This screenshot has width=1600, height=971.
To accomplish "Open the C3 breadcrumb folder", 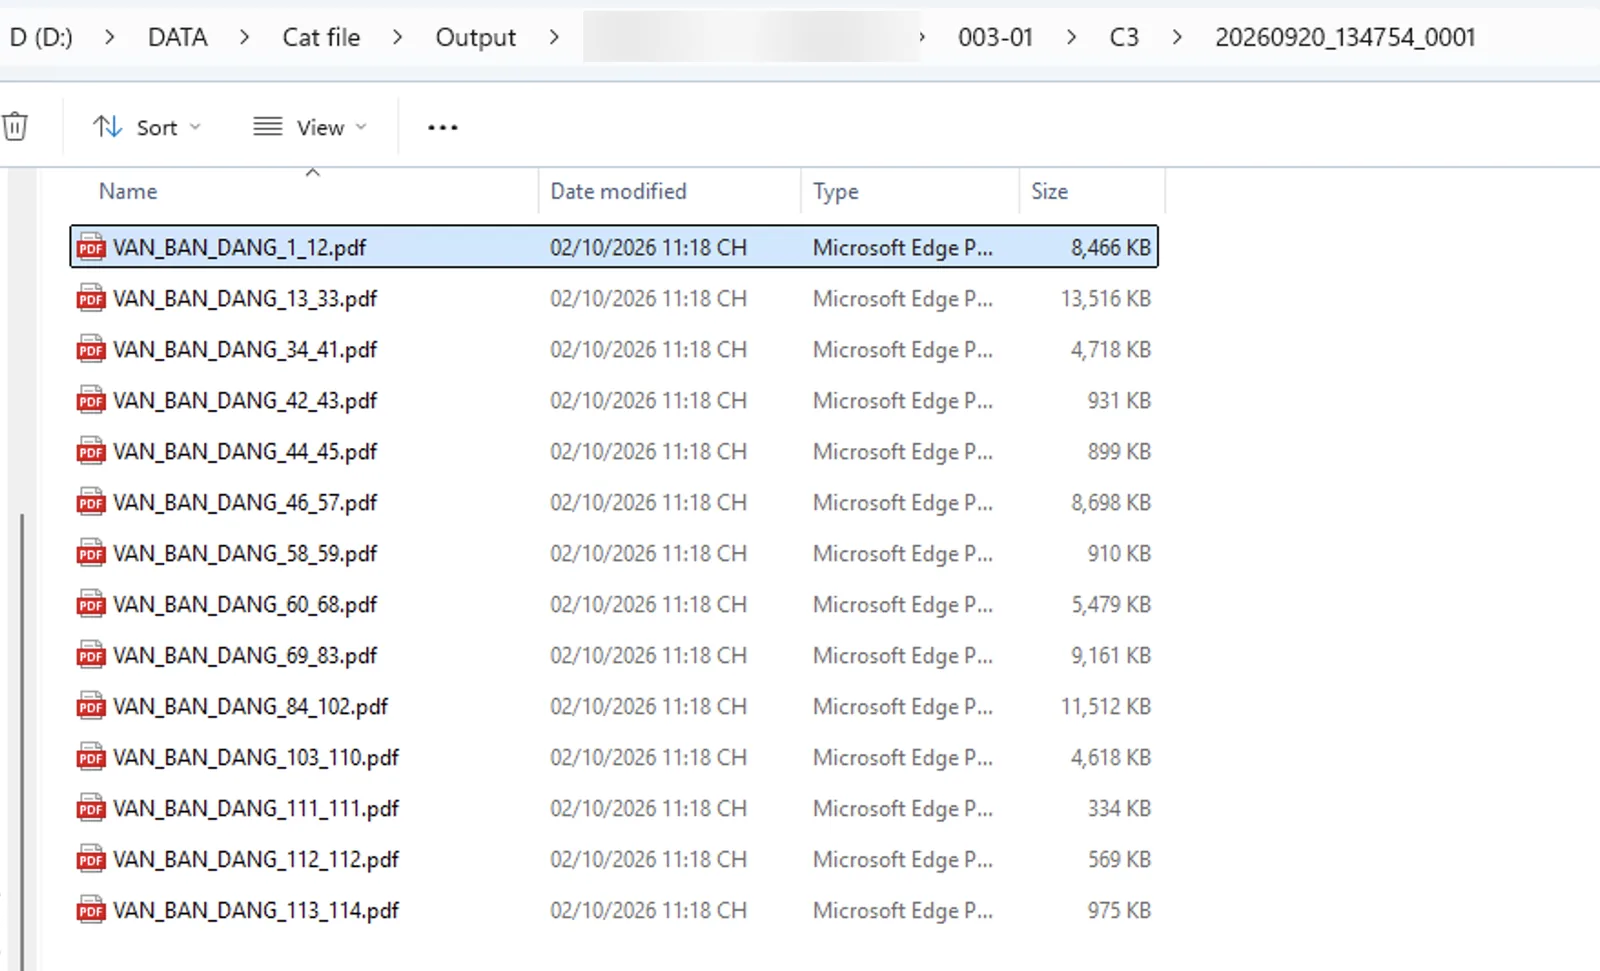I will click(1124, 37).
